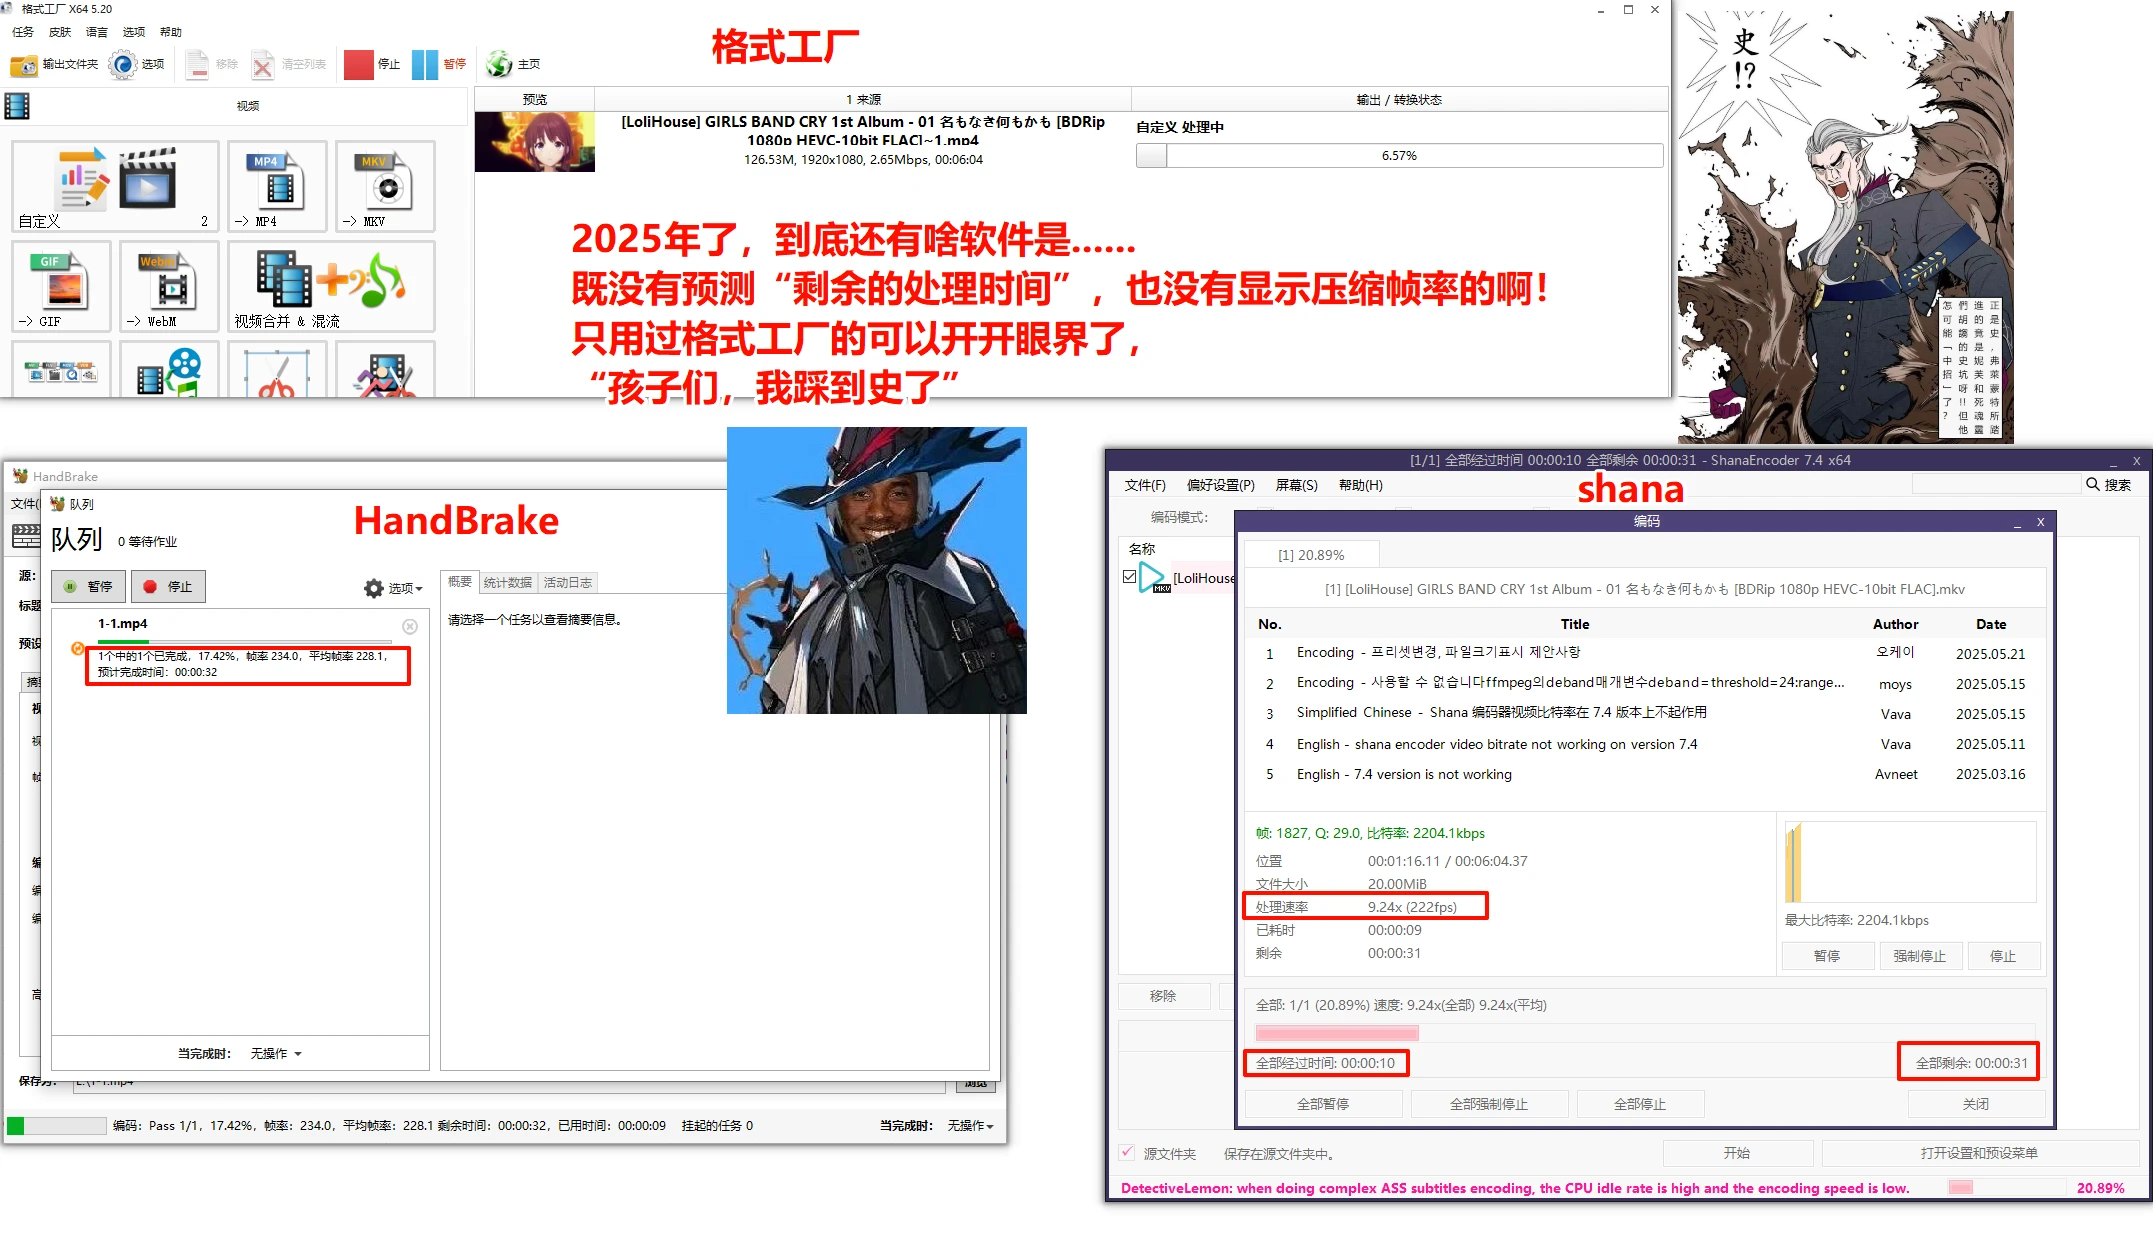Image resolution: width=2153 pixels, height=1238 pixels.
Task: Click the Format Factory stop icon
Action: [358, 64]
